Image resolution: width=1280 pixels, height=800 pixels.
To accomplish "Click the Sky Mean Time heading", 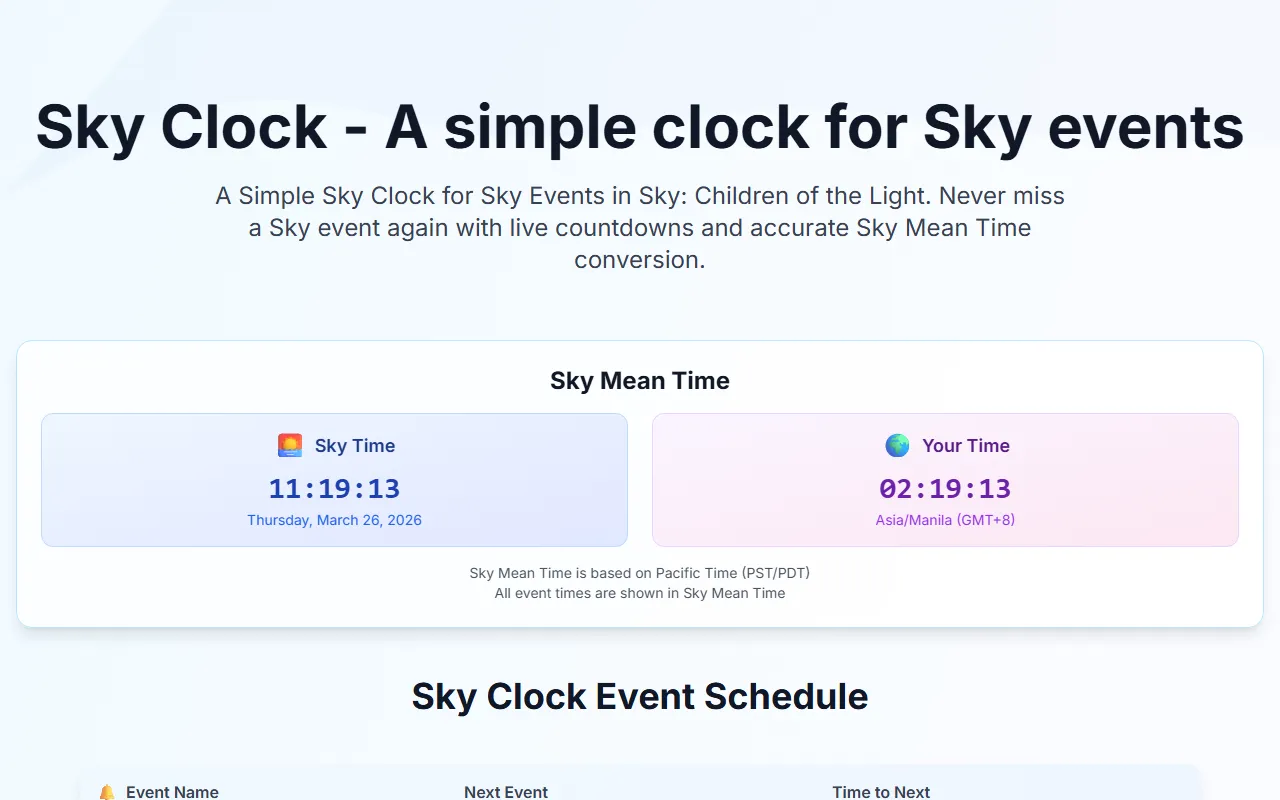I will (x=640, y=381).
